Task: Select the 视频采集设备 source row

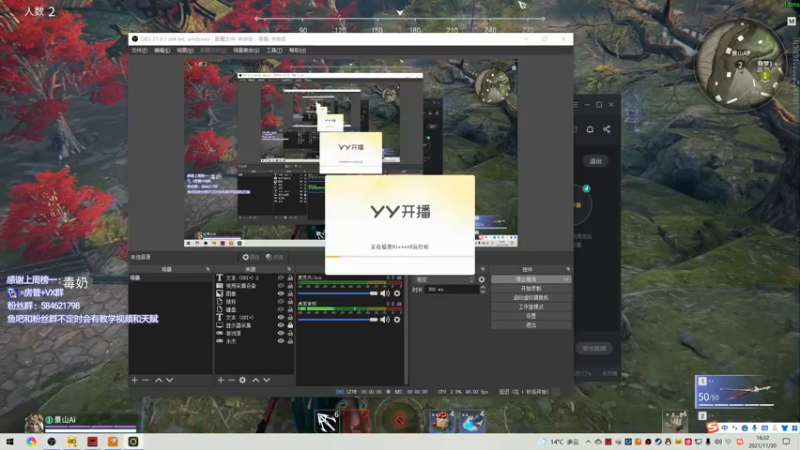Action: (x=254, y=286)
